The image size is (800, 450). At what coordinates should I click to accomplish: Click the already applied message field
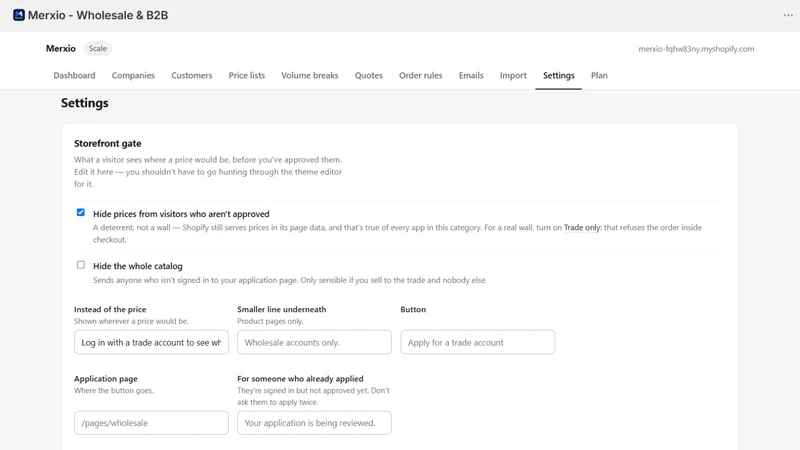click(314, 423)
